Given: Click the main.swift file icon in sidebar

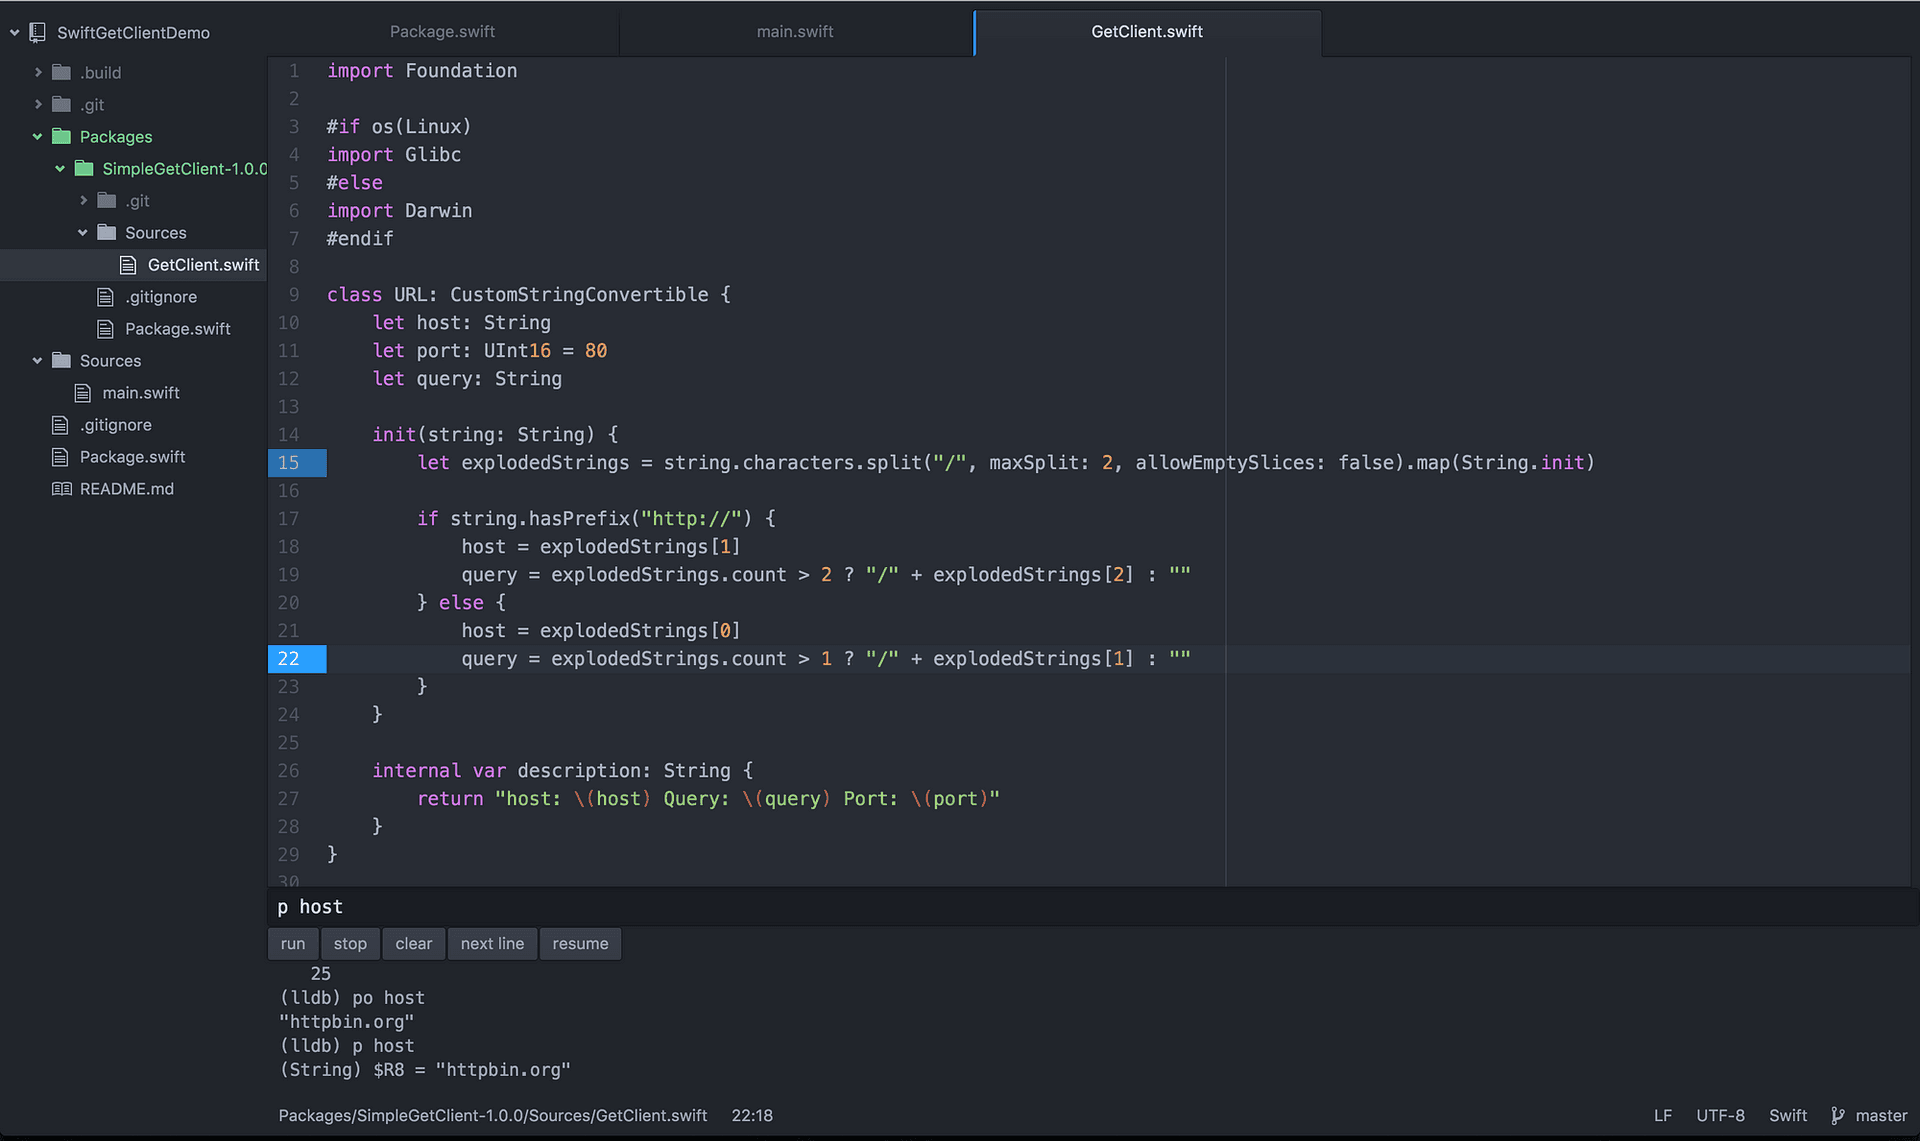Looking at the screenshot, I should tap(83, 393).
